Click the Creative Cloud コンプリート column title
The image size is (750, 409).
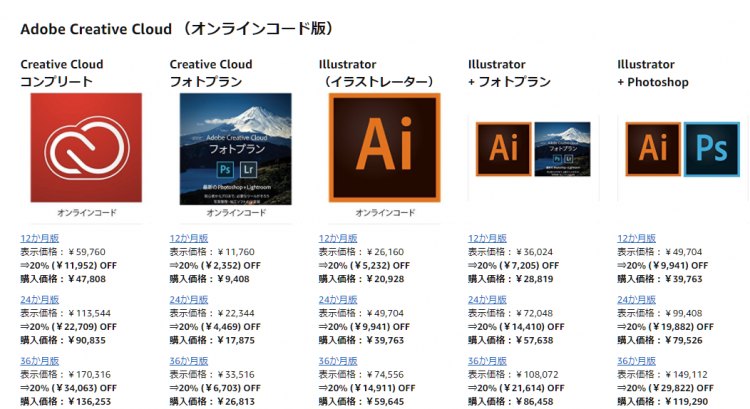click(62, 73)
